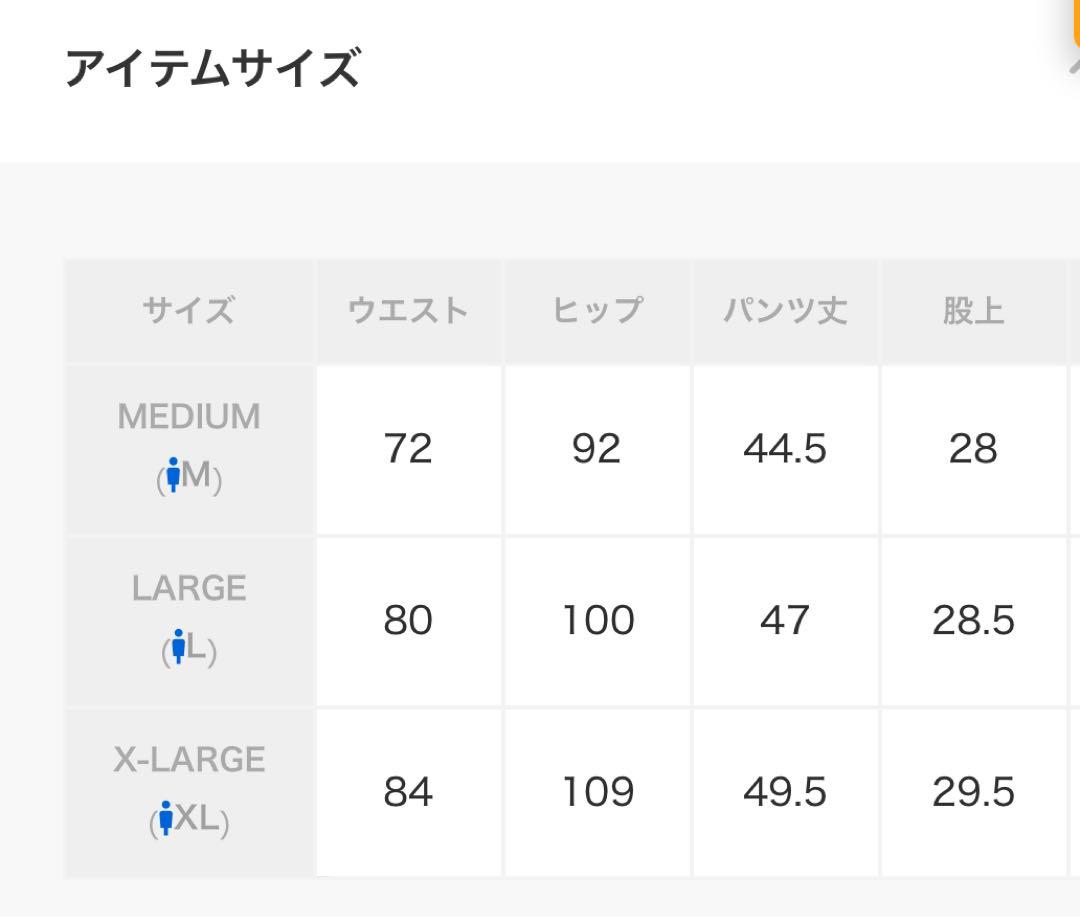Click the X-LARGE waist value 84
The width and height of the screenshot is (1080, 917).
[408, 792]
